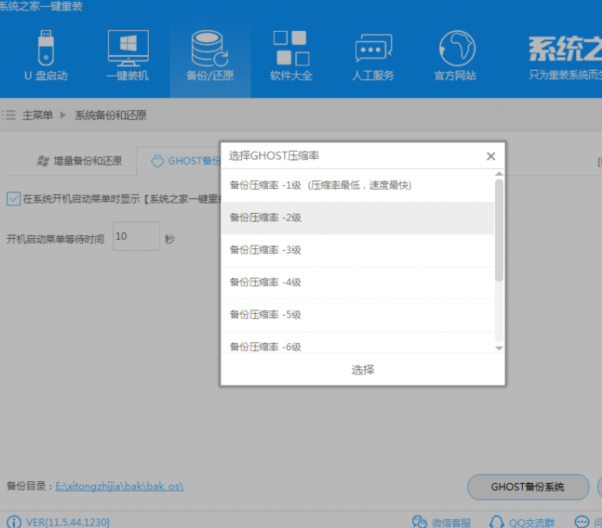602x528 pixels.
Task: Switch to the GHOST备份 tab
Action: (185, 160)
